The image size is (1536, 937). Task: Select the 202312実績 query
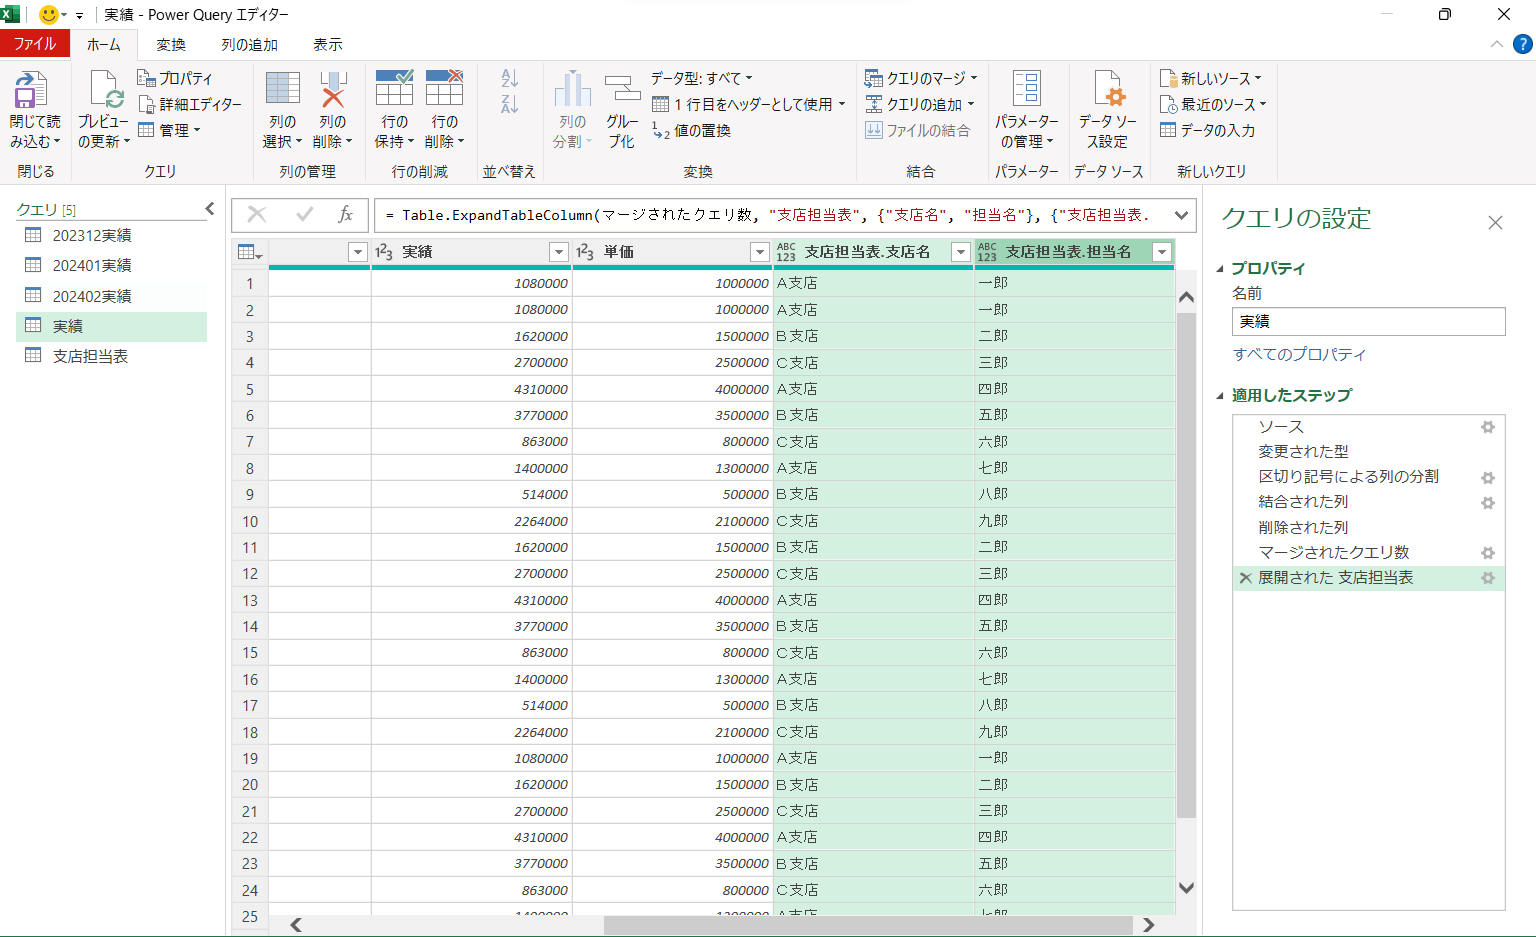coord(111,235)
